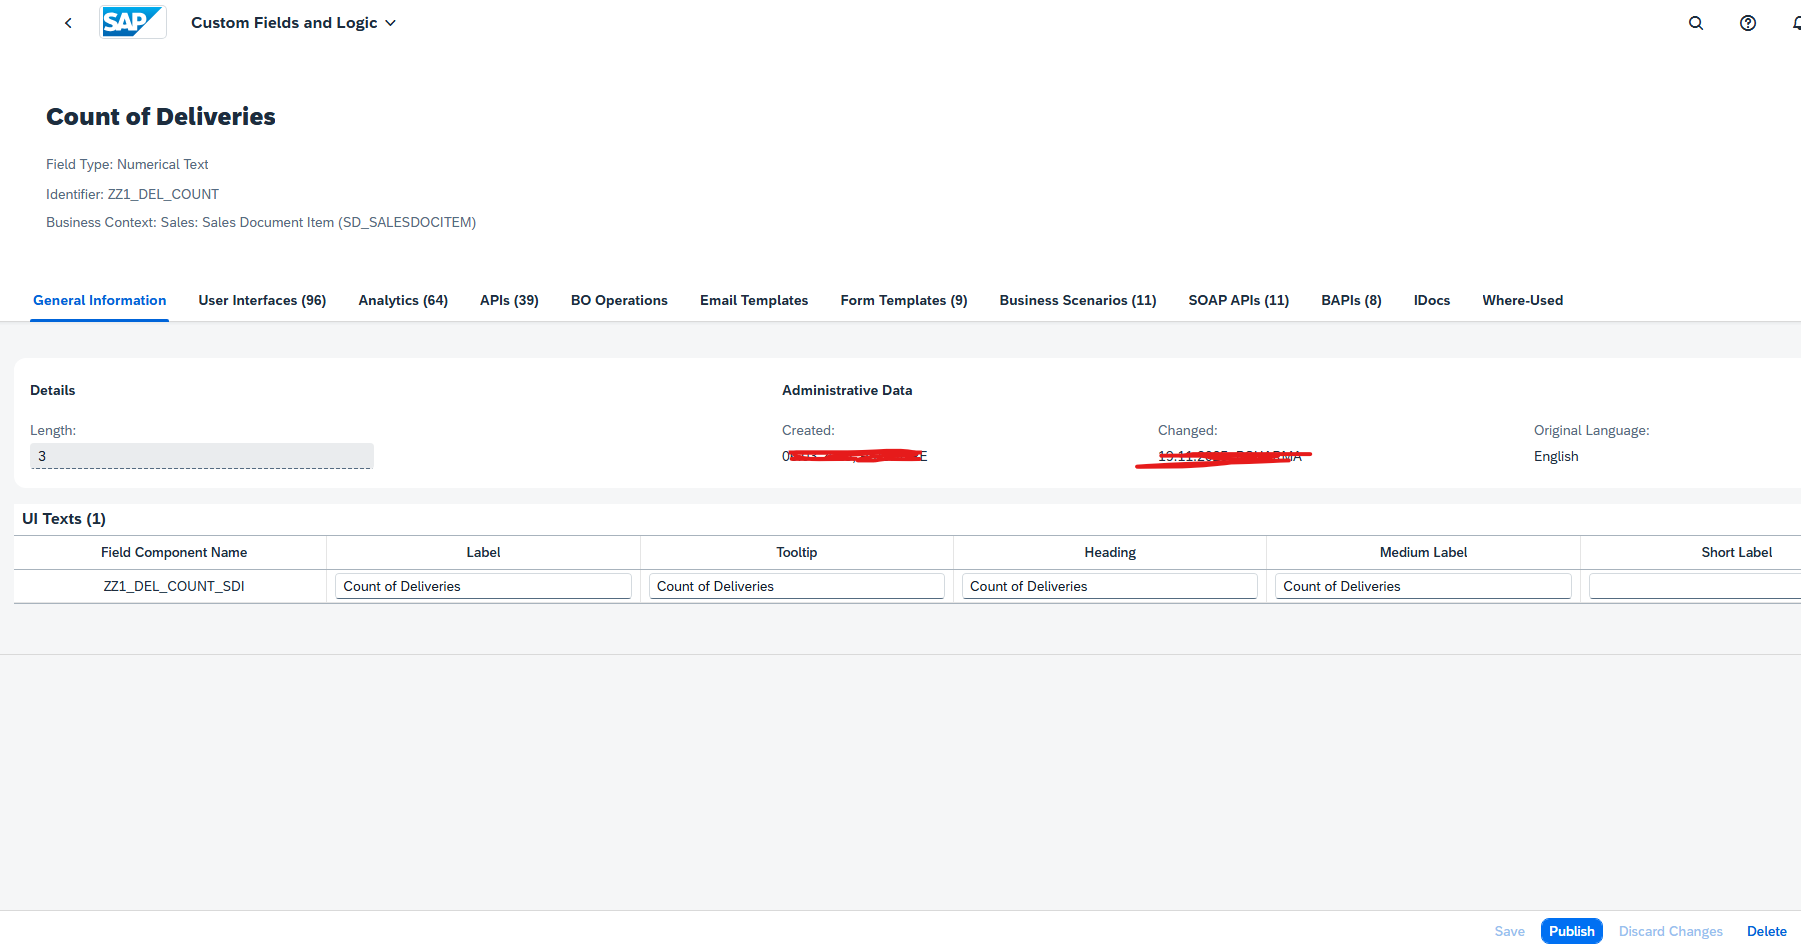
Task: Click the back navigation arrow
Action: coord(68,23)
